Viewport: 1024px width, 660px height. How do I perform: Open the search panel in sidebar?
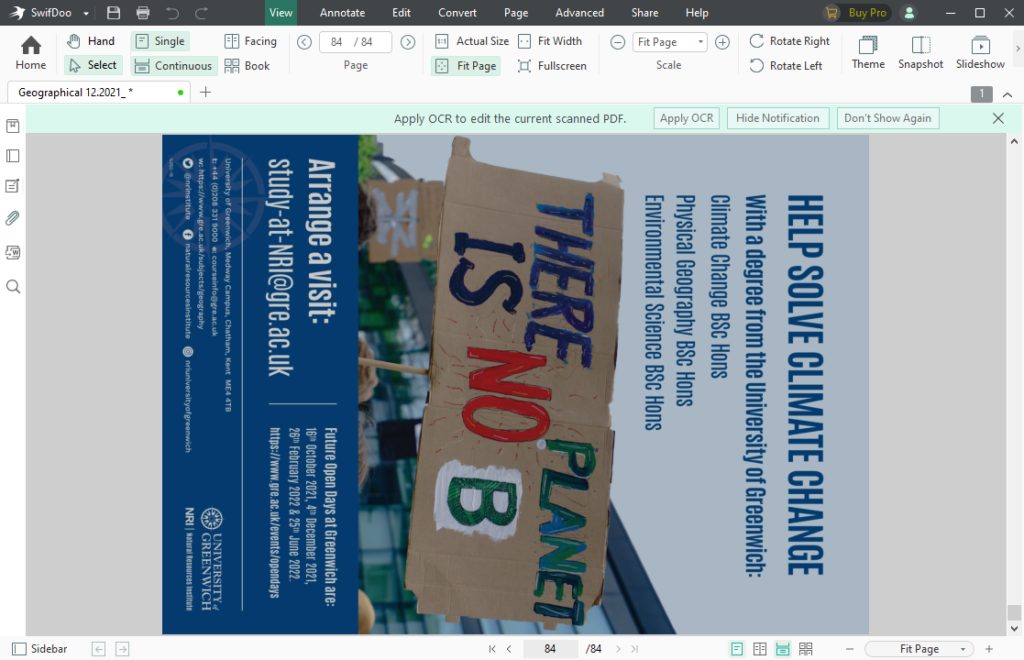12,286
